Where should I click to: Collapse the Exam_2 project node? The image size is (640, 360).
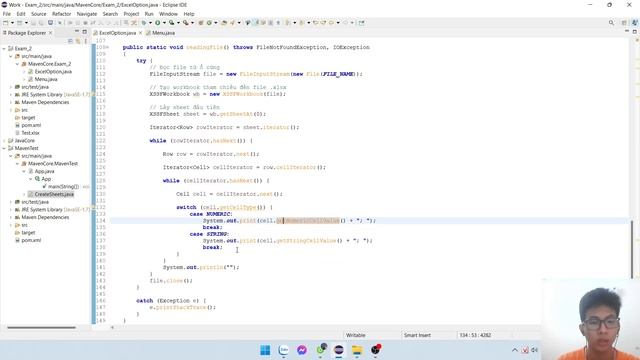4,49
